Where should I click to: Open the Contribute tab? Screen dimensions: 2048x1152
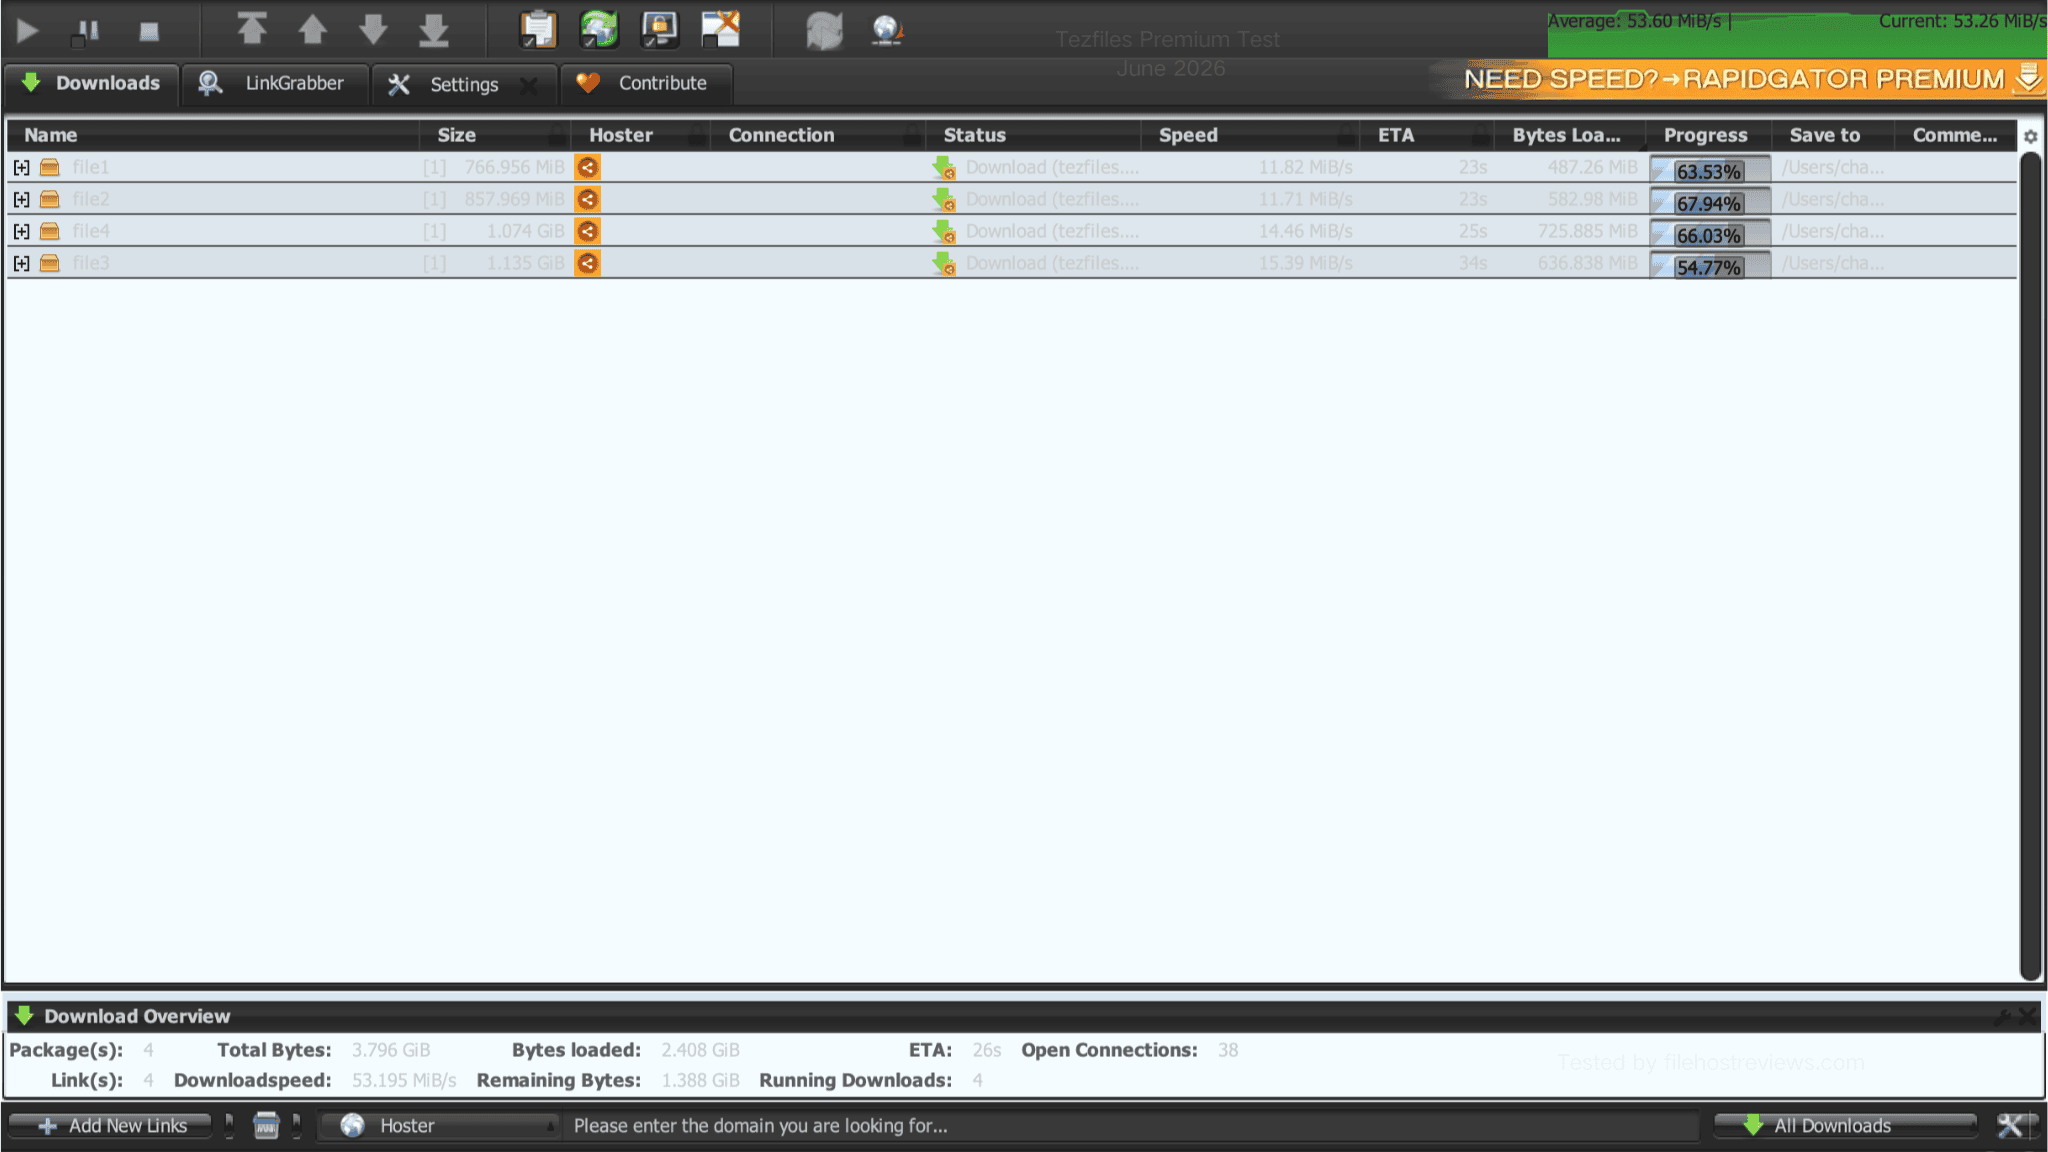pyautogui.click(x=646, y=83)
